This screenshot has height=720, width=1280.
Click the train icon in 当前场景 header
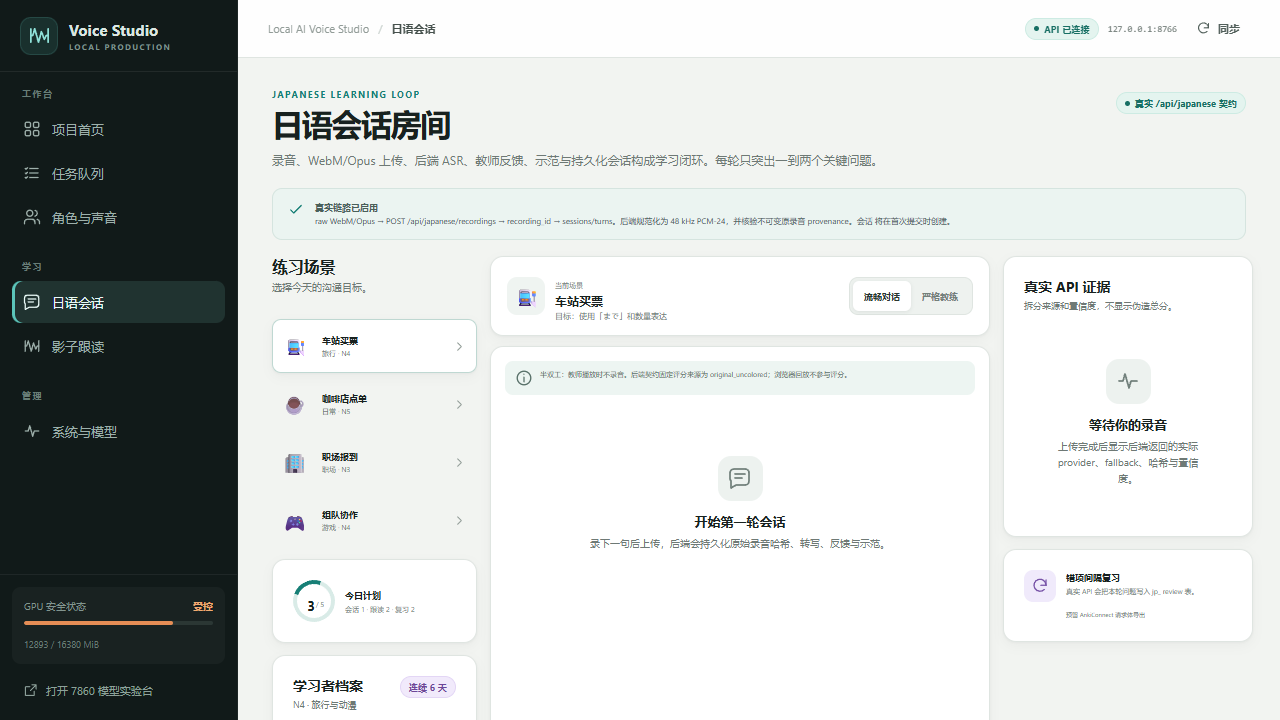526,296
